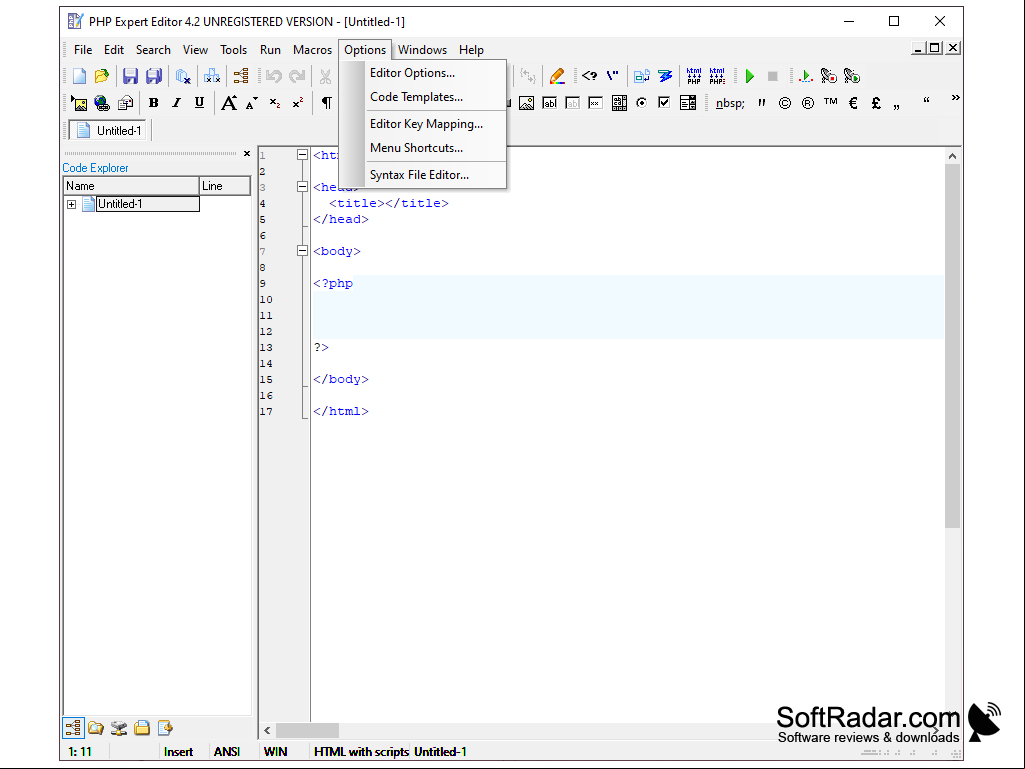Apply italic formatting
The height and width of the screenshot is (769, 1025).
click(176, 103)
